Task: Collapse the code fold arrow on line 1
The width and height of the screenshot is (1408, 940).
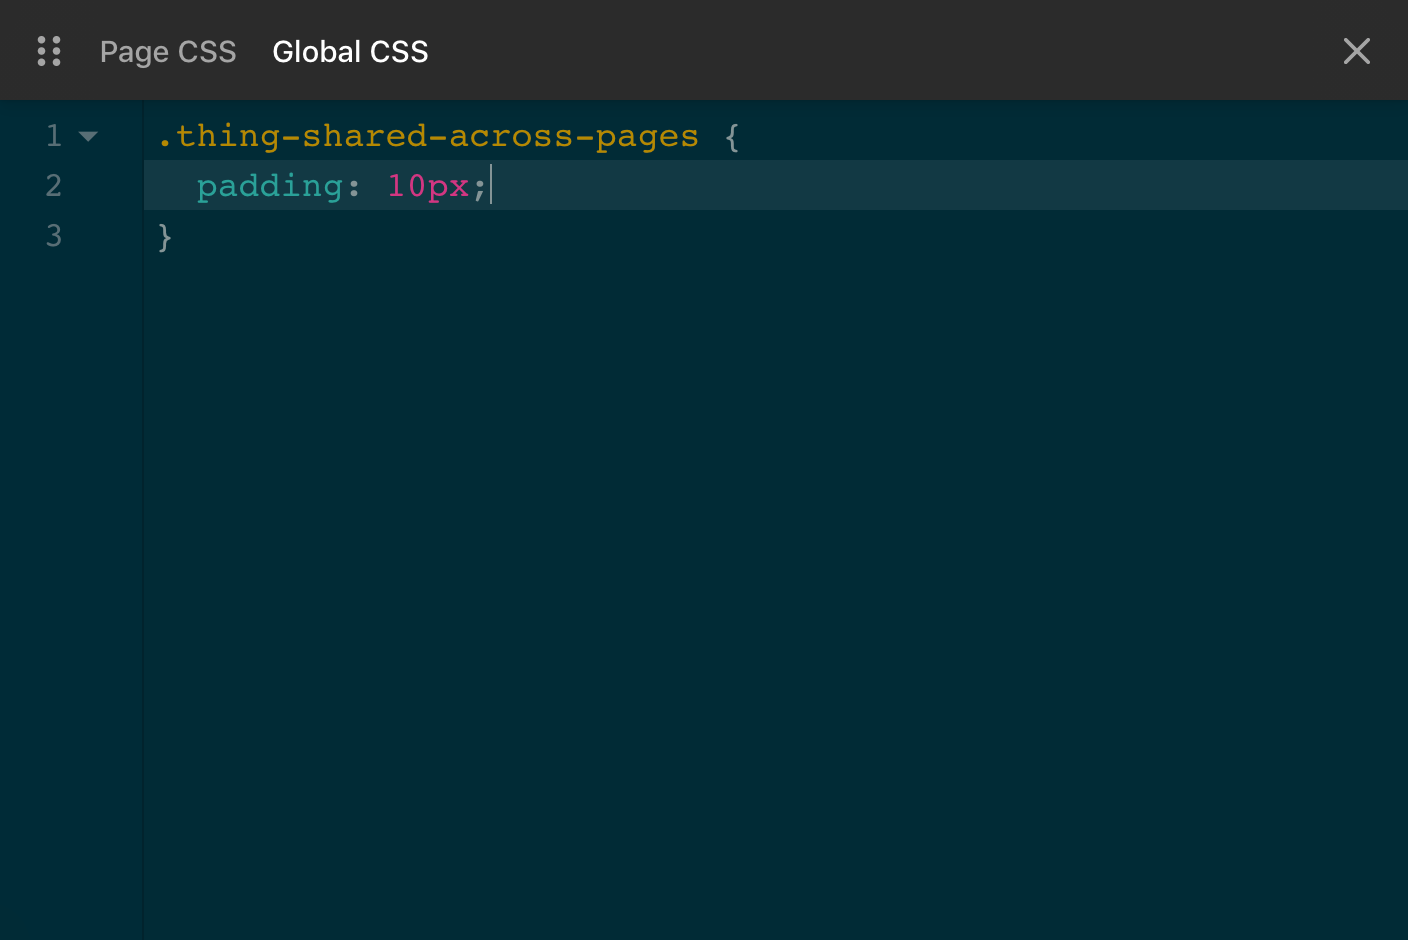Action: 88,136
